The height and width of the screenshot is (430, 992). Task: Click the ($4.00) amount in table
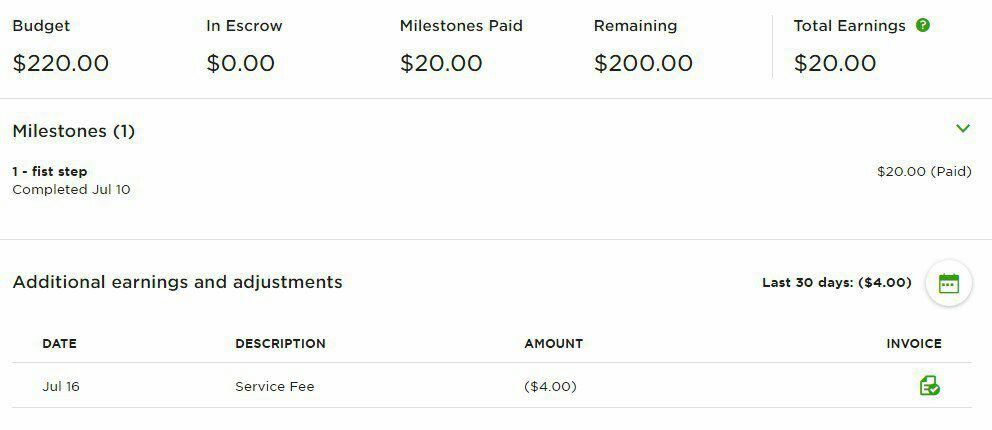550,386
